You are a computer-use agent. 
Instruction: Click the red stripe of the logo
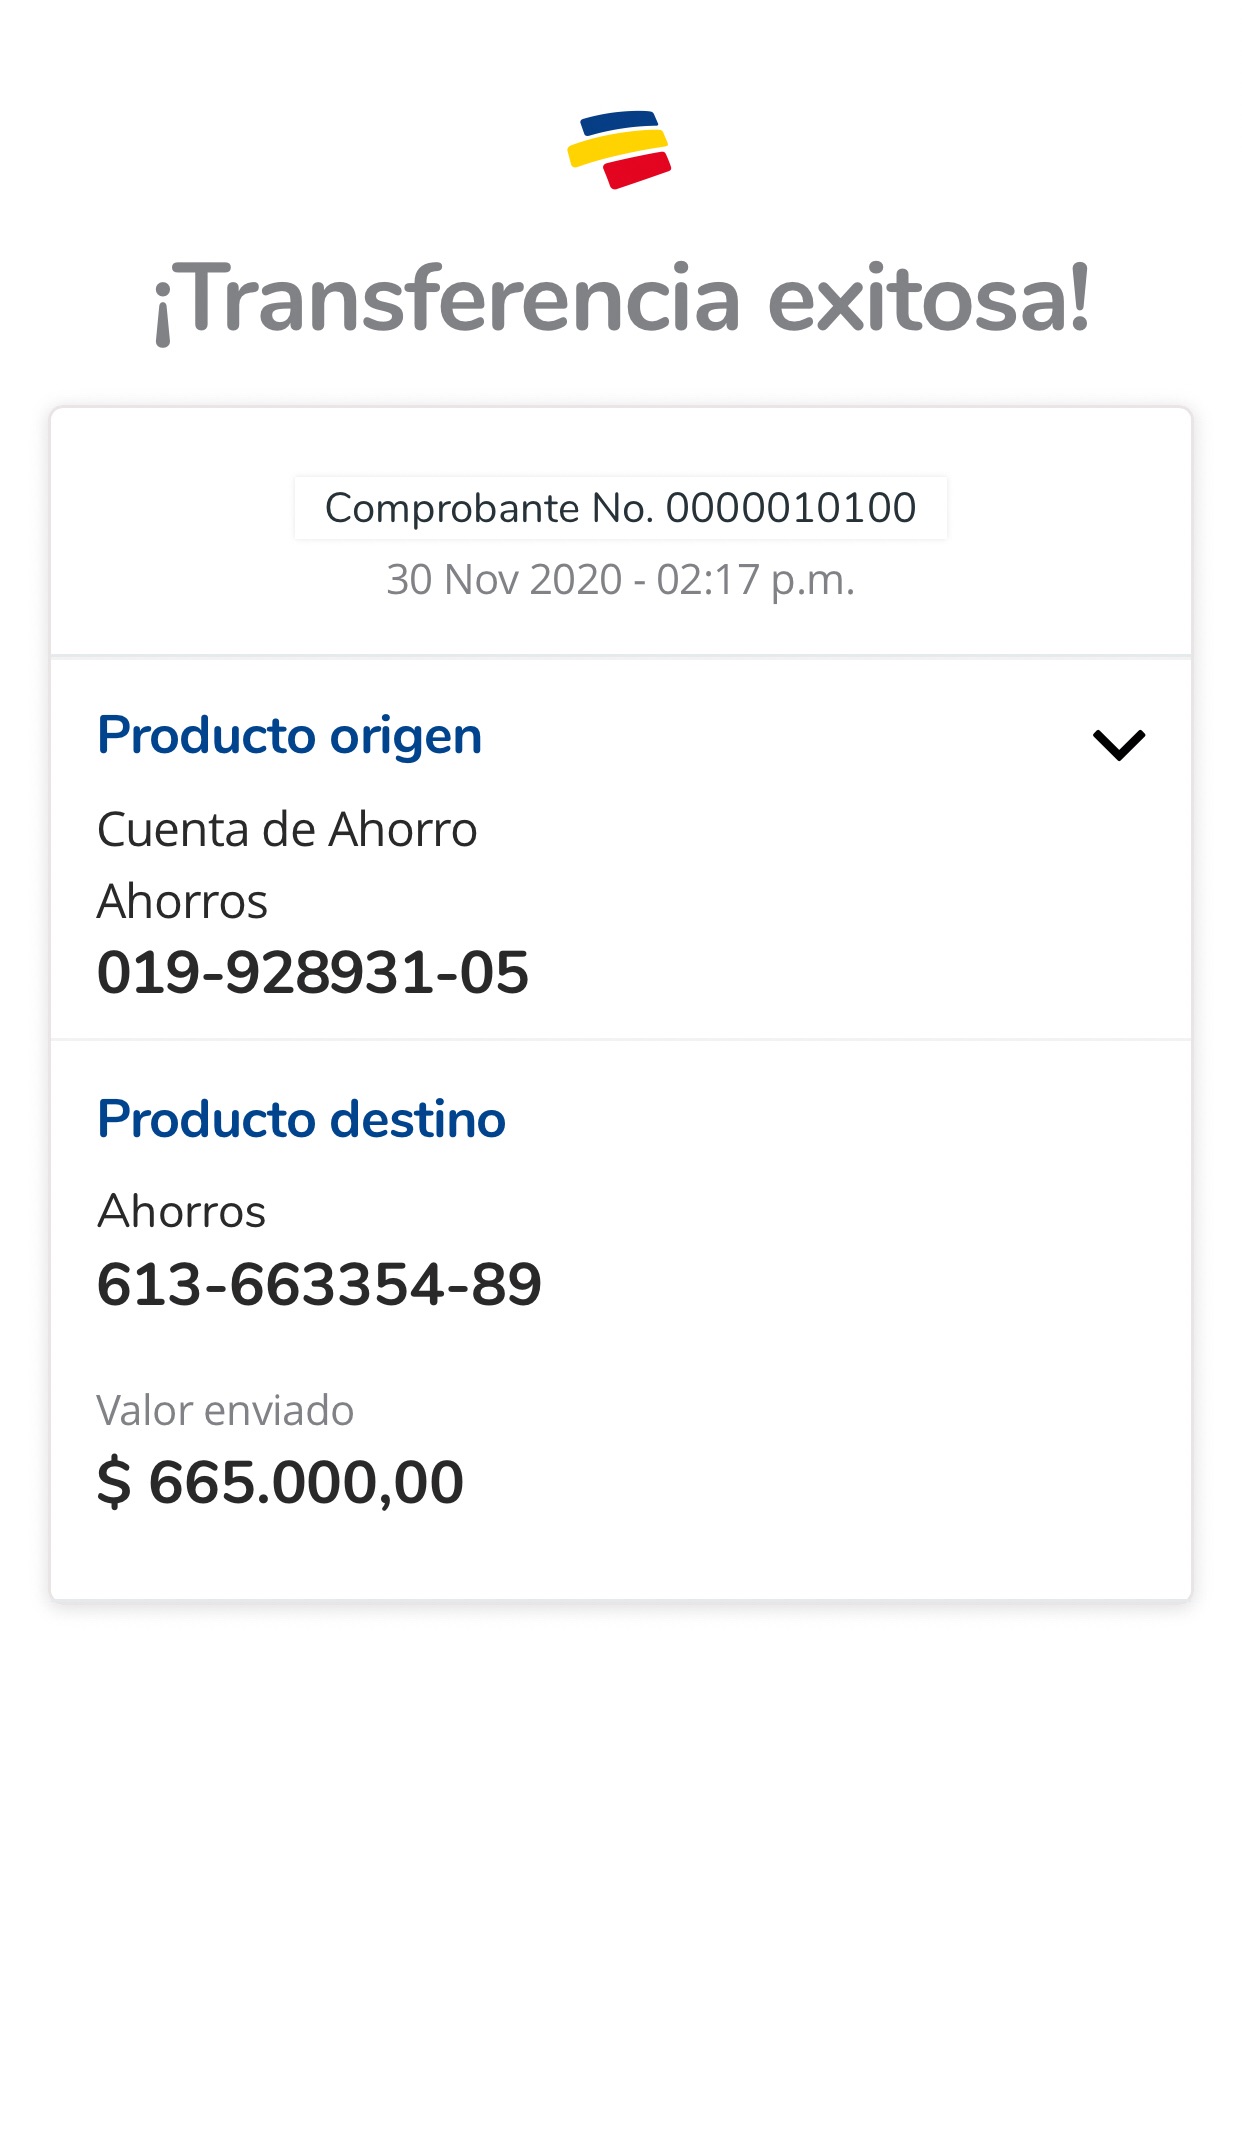(x=638, y=171)
